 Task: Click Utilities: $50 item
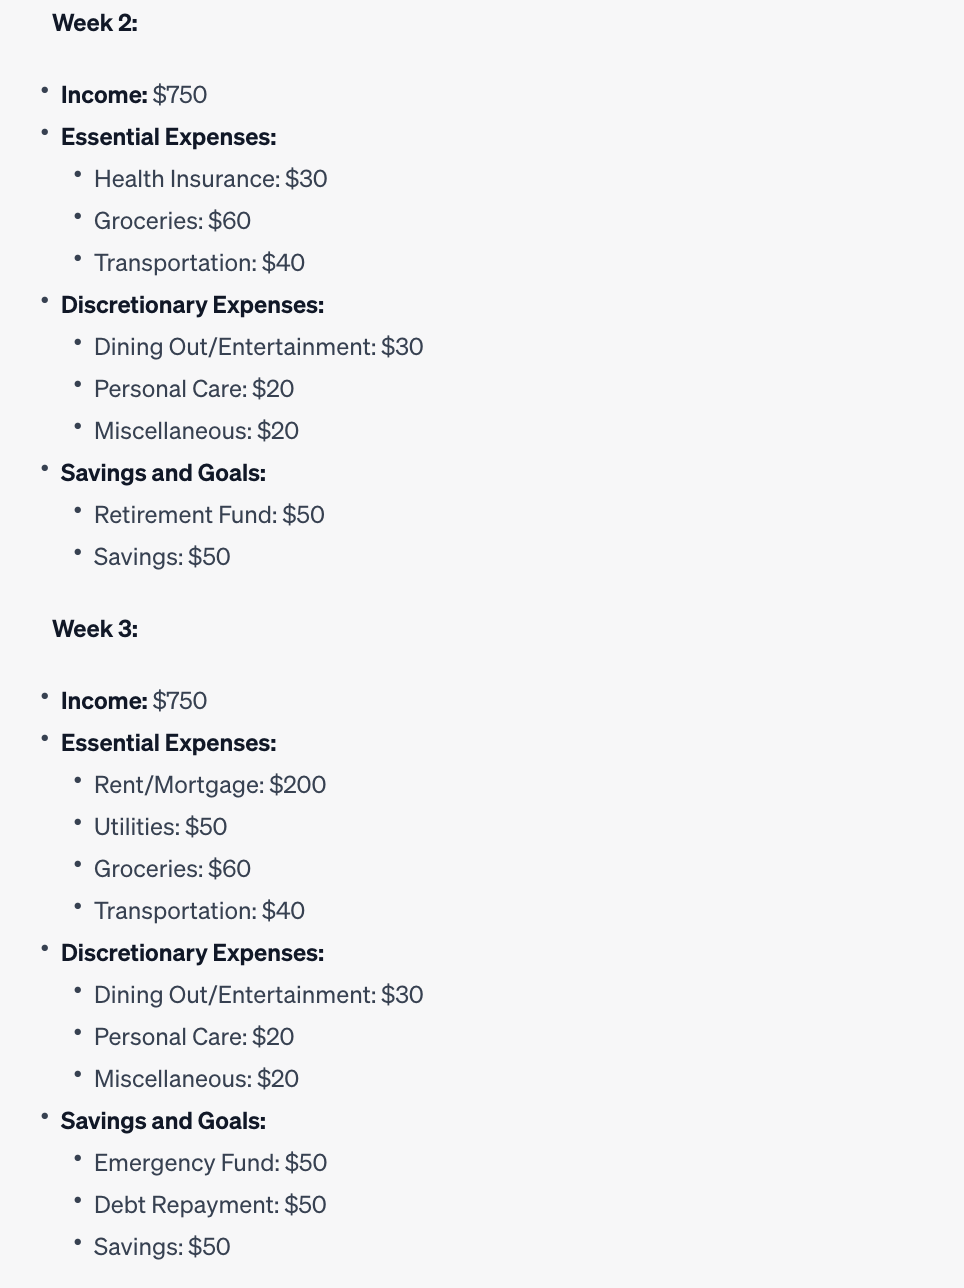(x=160, y=827)
